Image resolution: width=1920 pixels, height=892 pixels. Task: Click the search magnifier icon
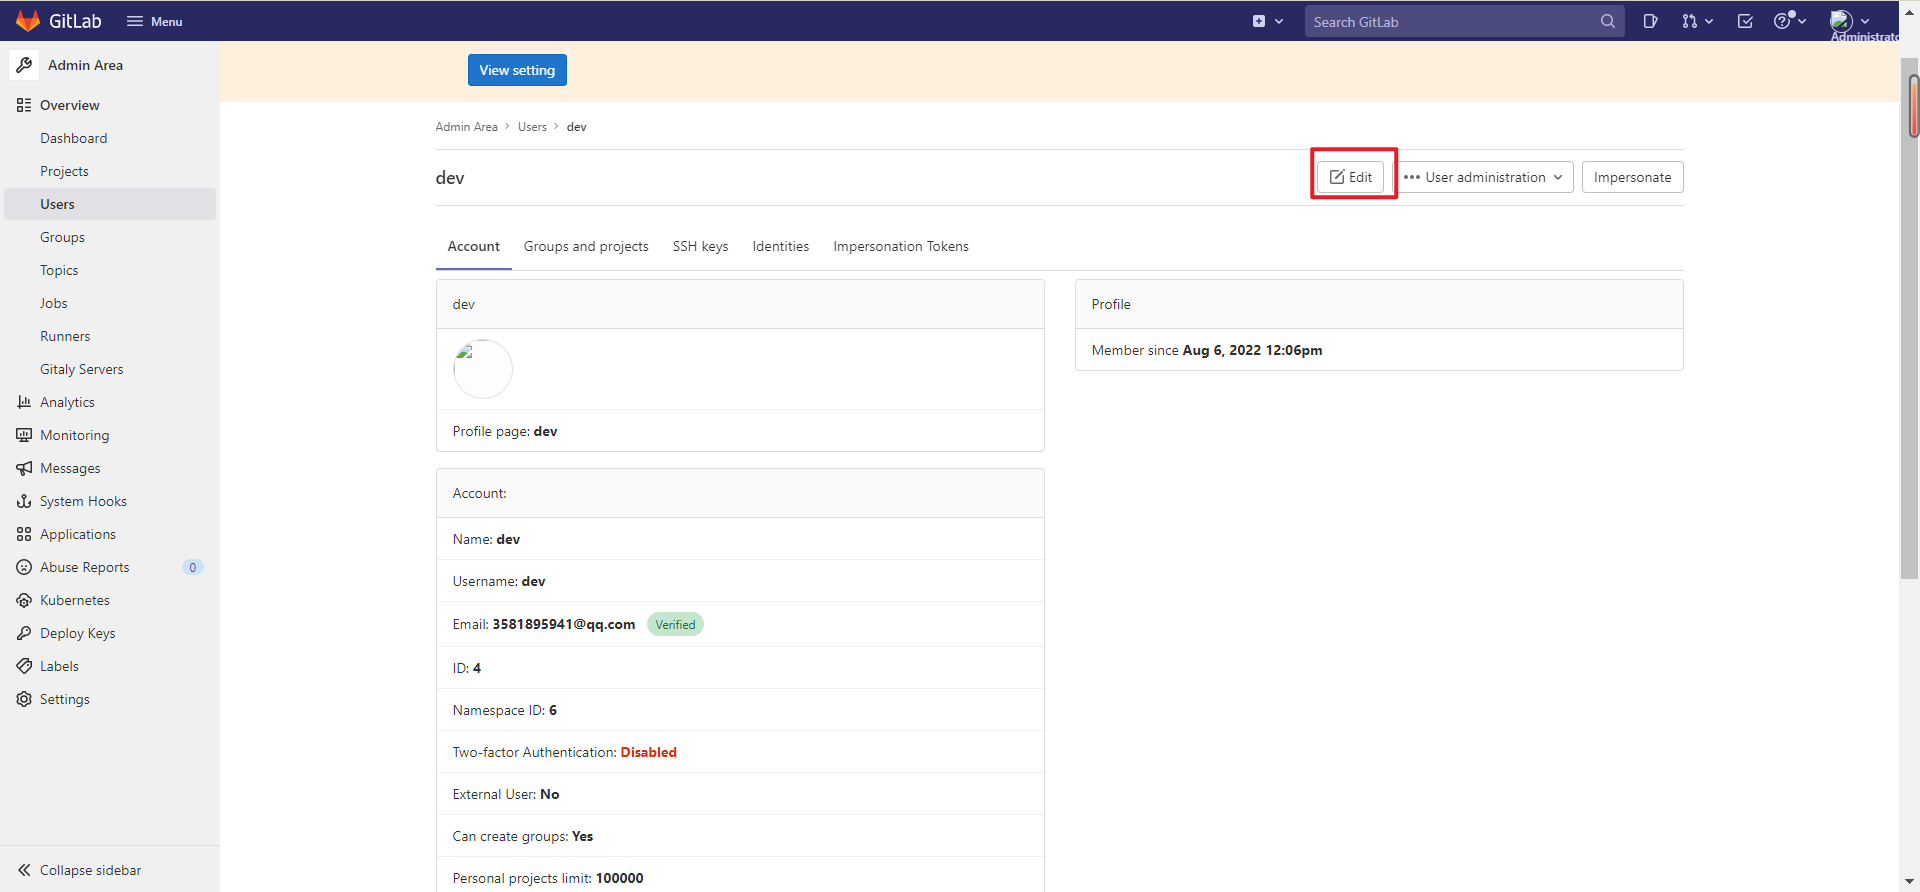coord(1607,21)
